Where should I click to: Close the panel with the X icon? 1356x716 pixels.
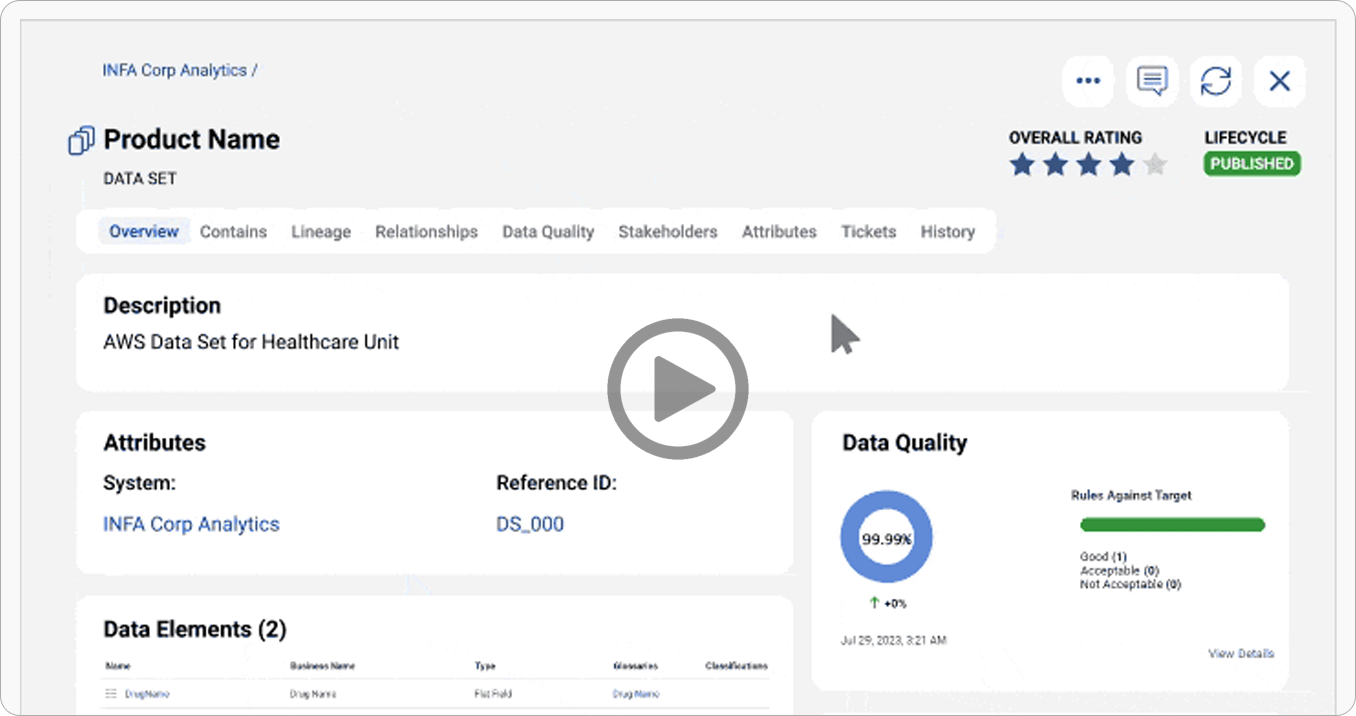coord(1280,81)
